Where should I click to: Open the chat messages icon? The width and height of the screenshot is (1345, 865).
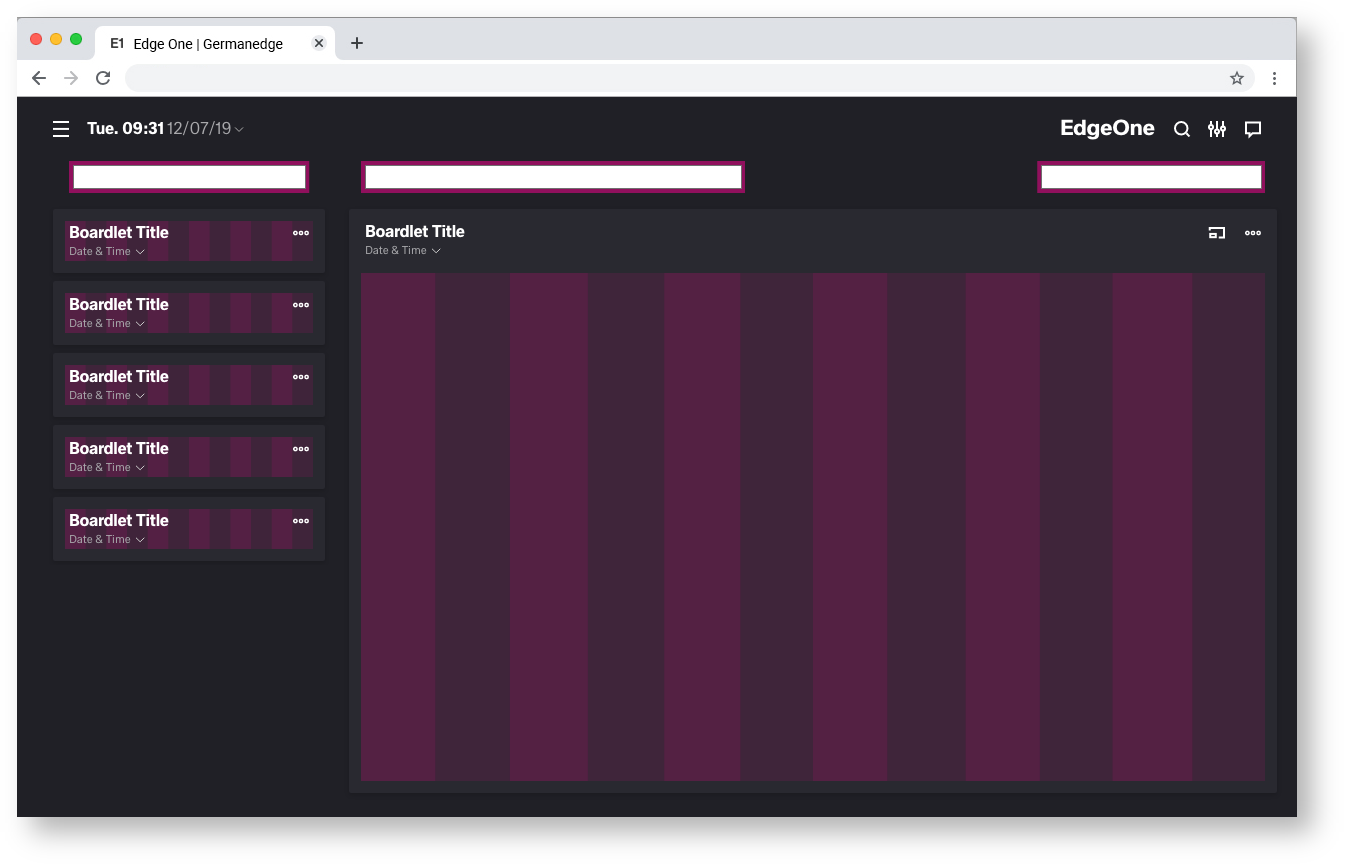(1252, 129)
